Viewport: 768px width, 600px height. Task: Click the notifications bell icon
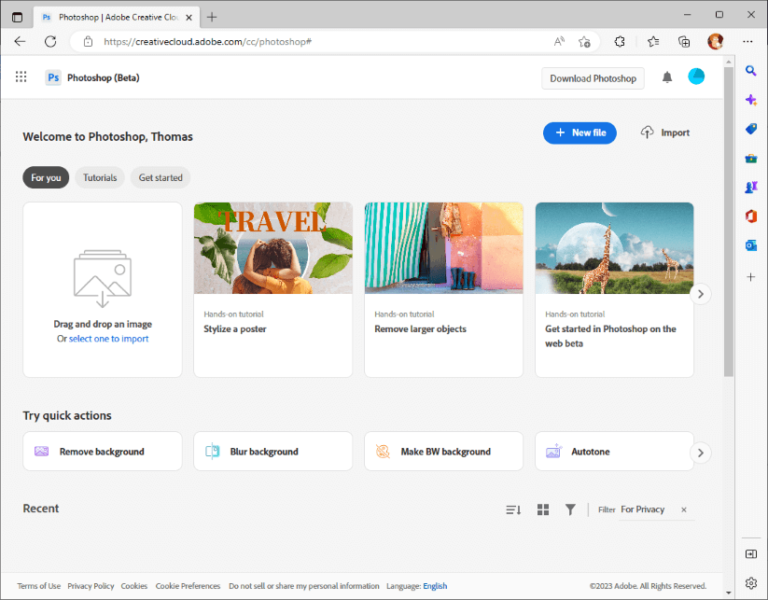(667, 78)
